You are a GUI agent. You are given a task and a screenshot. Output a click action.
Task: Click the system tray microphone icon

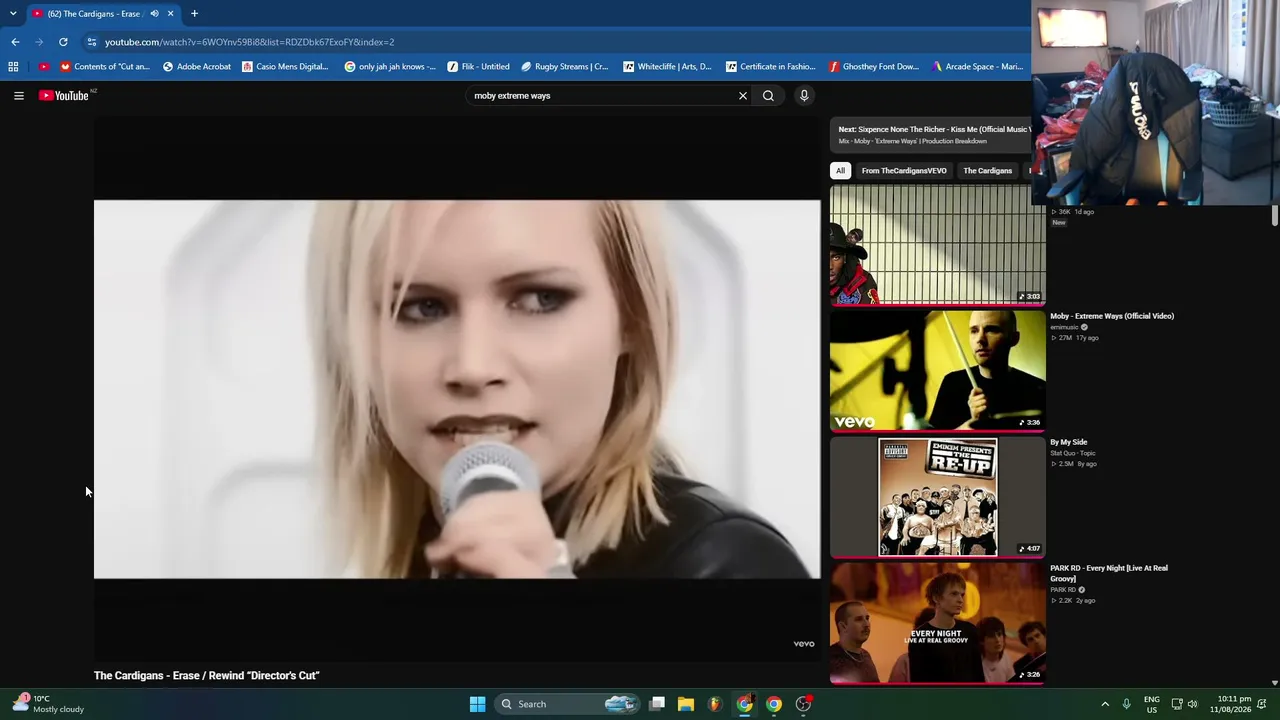coord(1126,704)
